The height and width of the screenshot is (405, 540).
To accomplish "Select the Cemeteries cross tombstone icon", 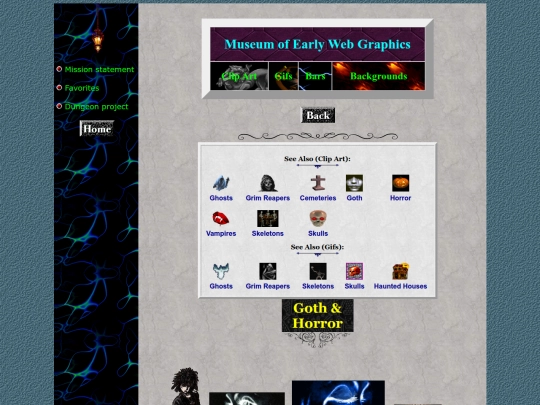I will coord(318,183).
